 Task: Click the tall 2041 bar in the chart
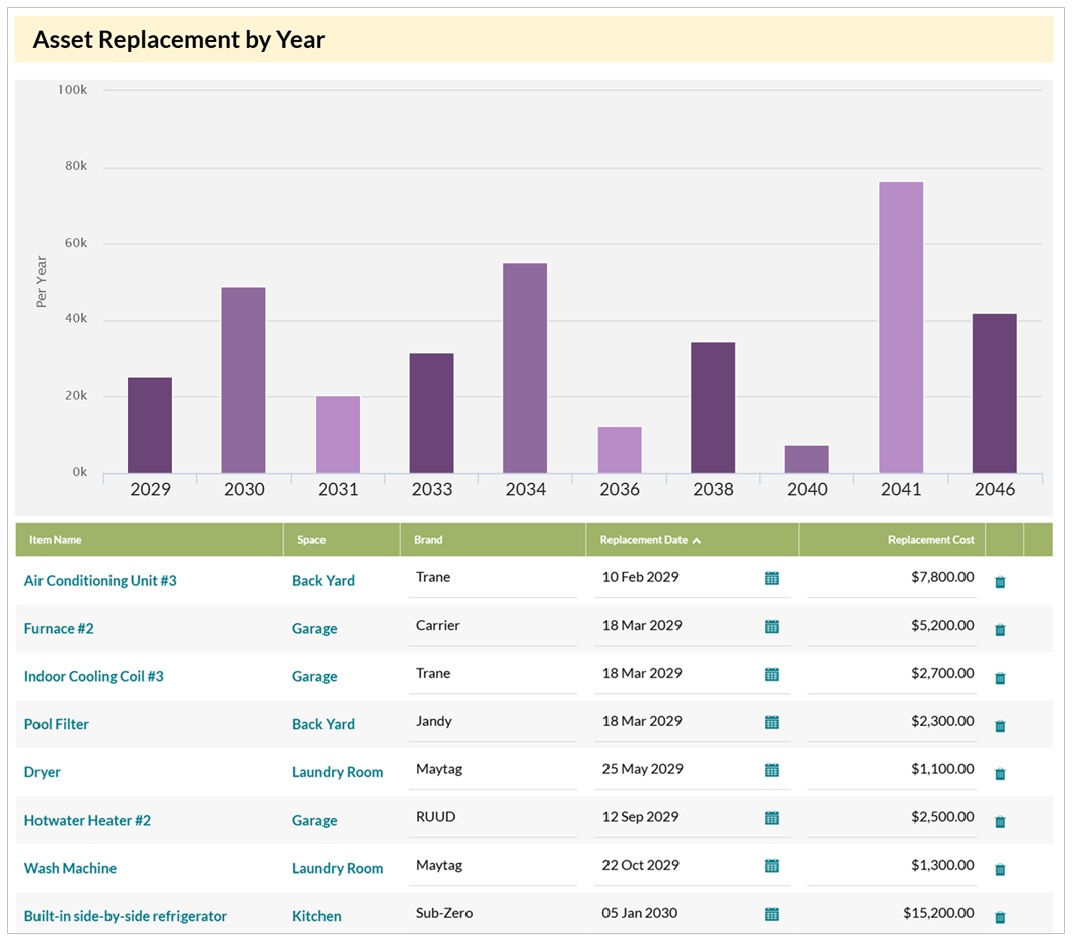point(901,320)
